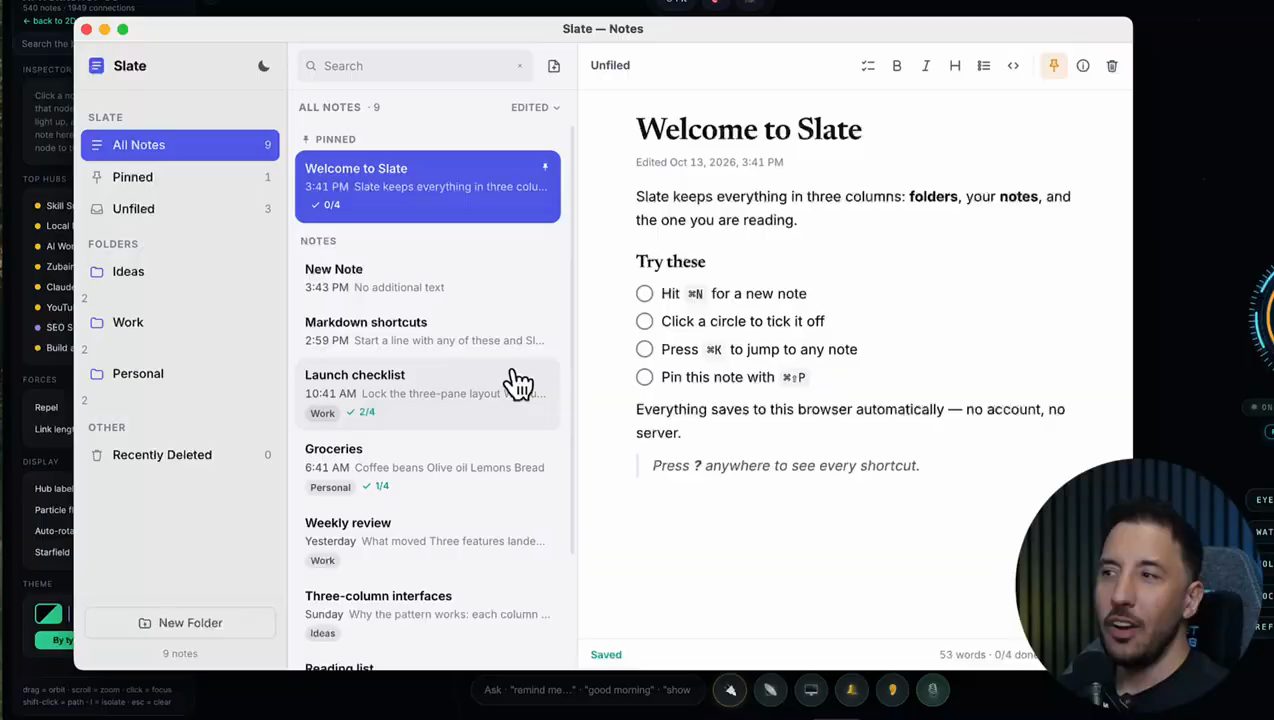Open the Three-column interfaces note
The height and width of the screenshot is (720, 1274).
tap(427, 614)
